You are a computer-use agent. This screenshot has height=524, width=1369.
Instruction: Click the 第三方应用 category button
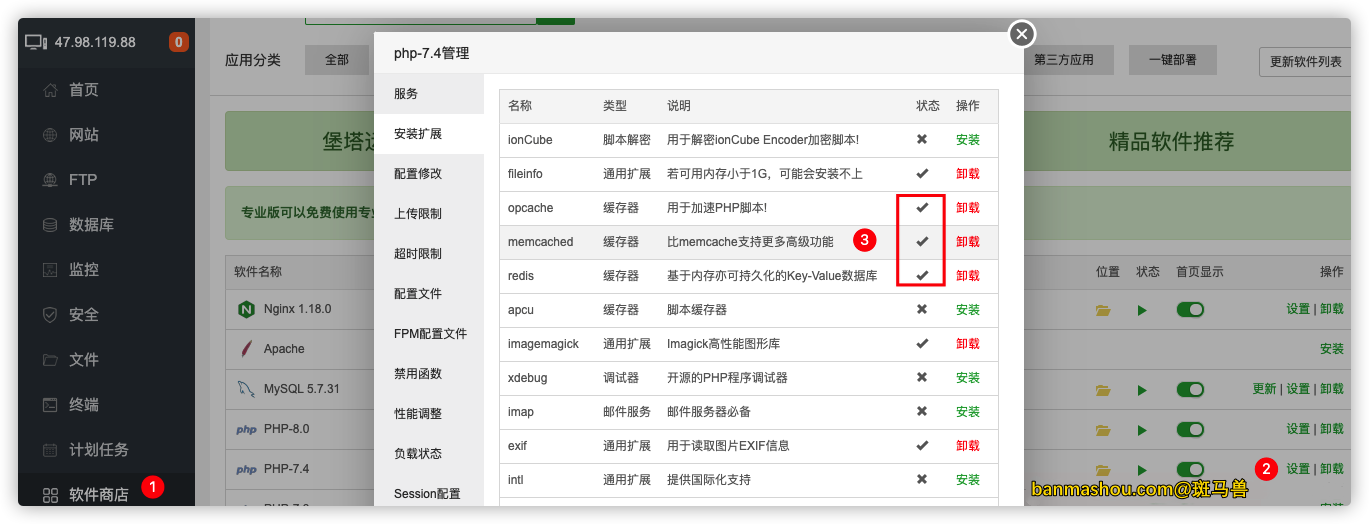[x=1064, y=60]
